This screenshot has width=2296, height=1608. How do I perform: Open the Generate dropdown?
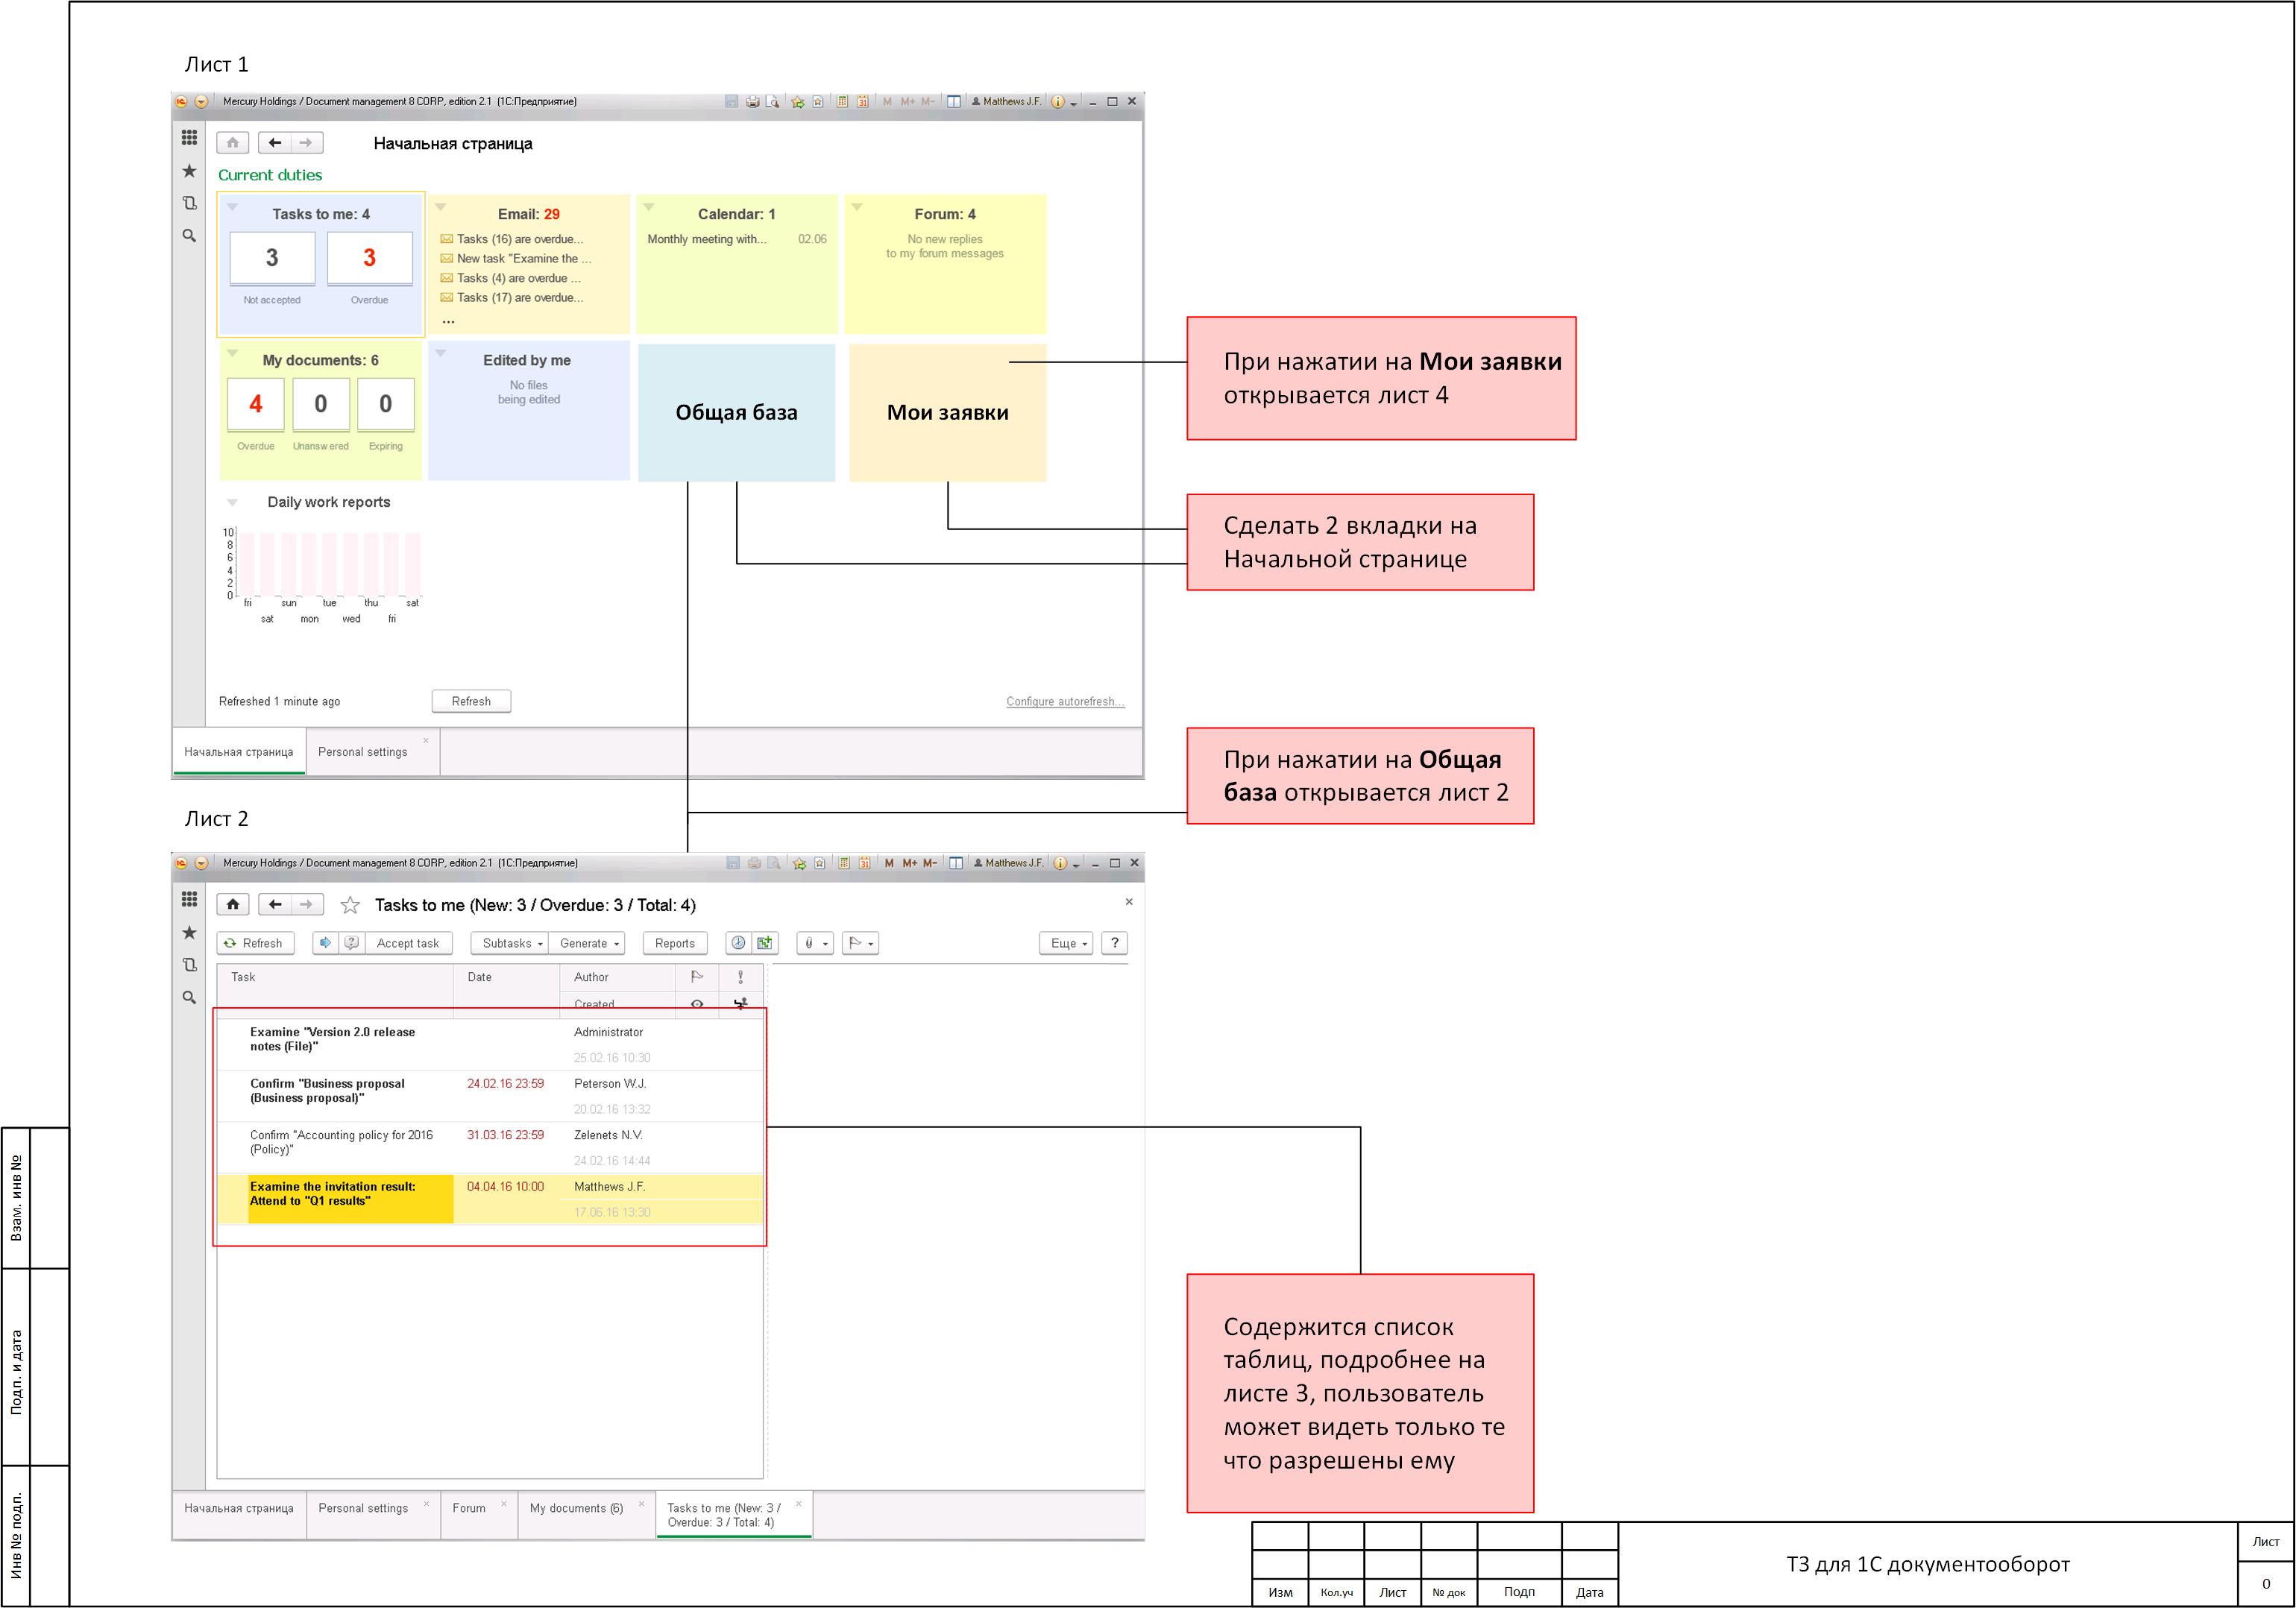(589, 943)
